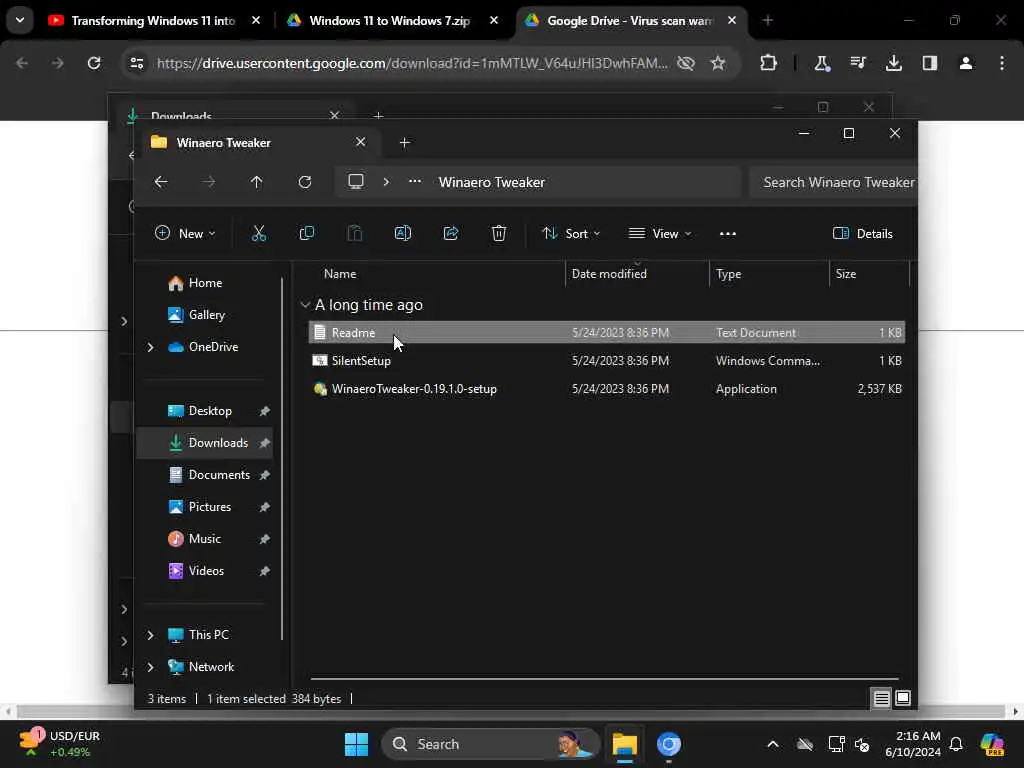The width and height of the screenshot is (1024, 768).
Task: Click third-party cookies eye icon
Action: click(686, 63)
